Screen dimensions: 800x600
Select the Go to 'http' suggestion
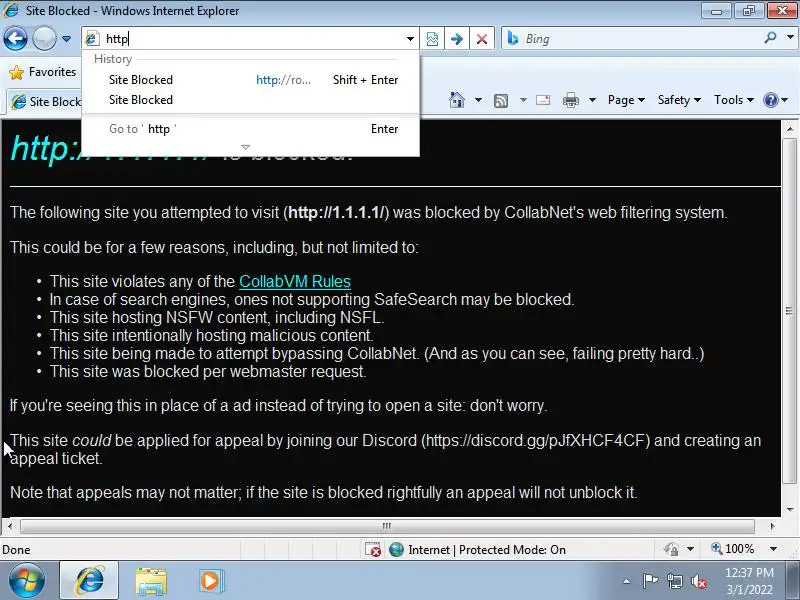(x=253, y=129)
